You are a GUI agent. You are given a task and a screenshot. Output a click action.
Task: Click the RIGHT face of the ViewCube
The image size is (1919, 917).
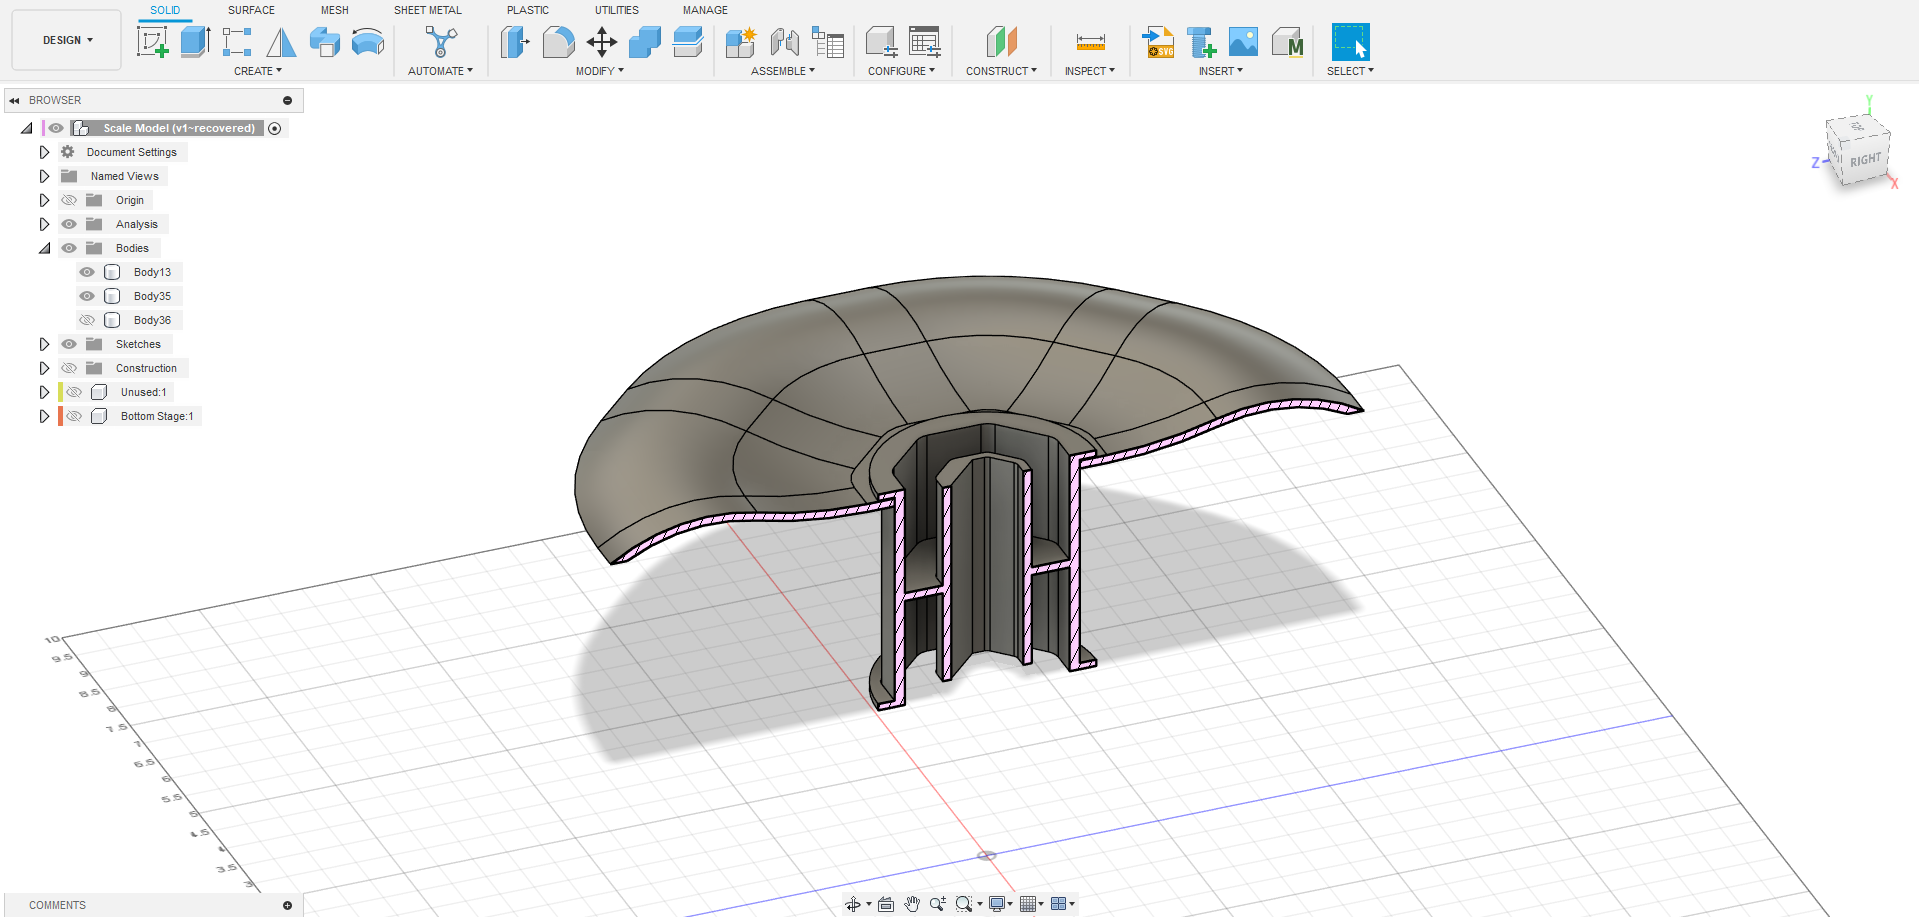point(1865,160)
